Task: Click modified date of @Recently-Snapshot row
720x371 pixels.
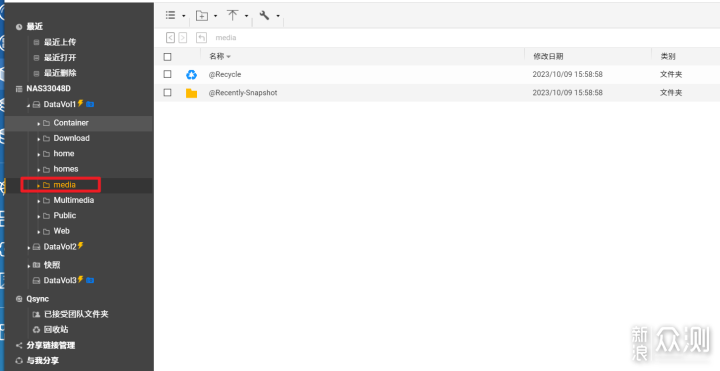Action: point(568,93)
